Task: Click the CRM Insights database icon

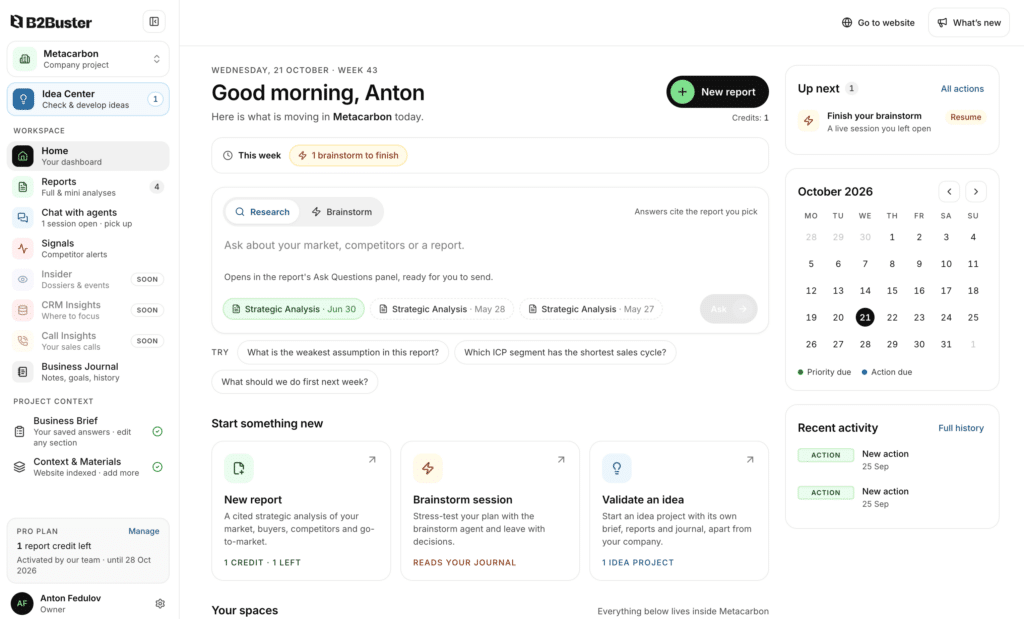Action: click(x=23, y=310)
